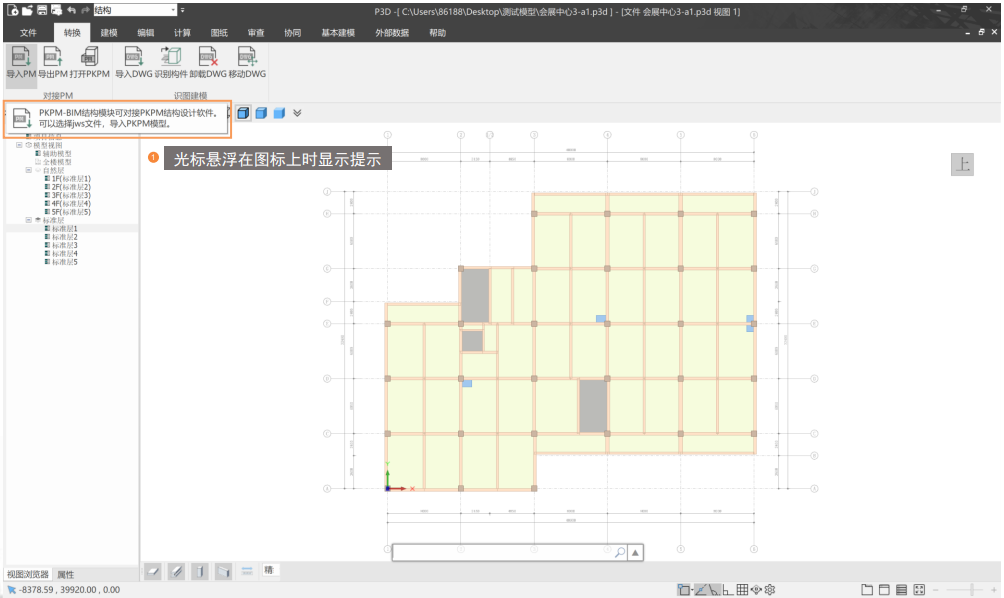Open the 文件 menu

[x=28, y=33]
